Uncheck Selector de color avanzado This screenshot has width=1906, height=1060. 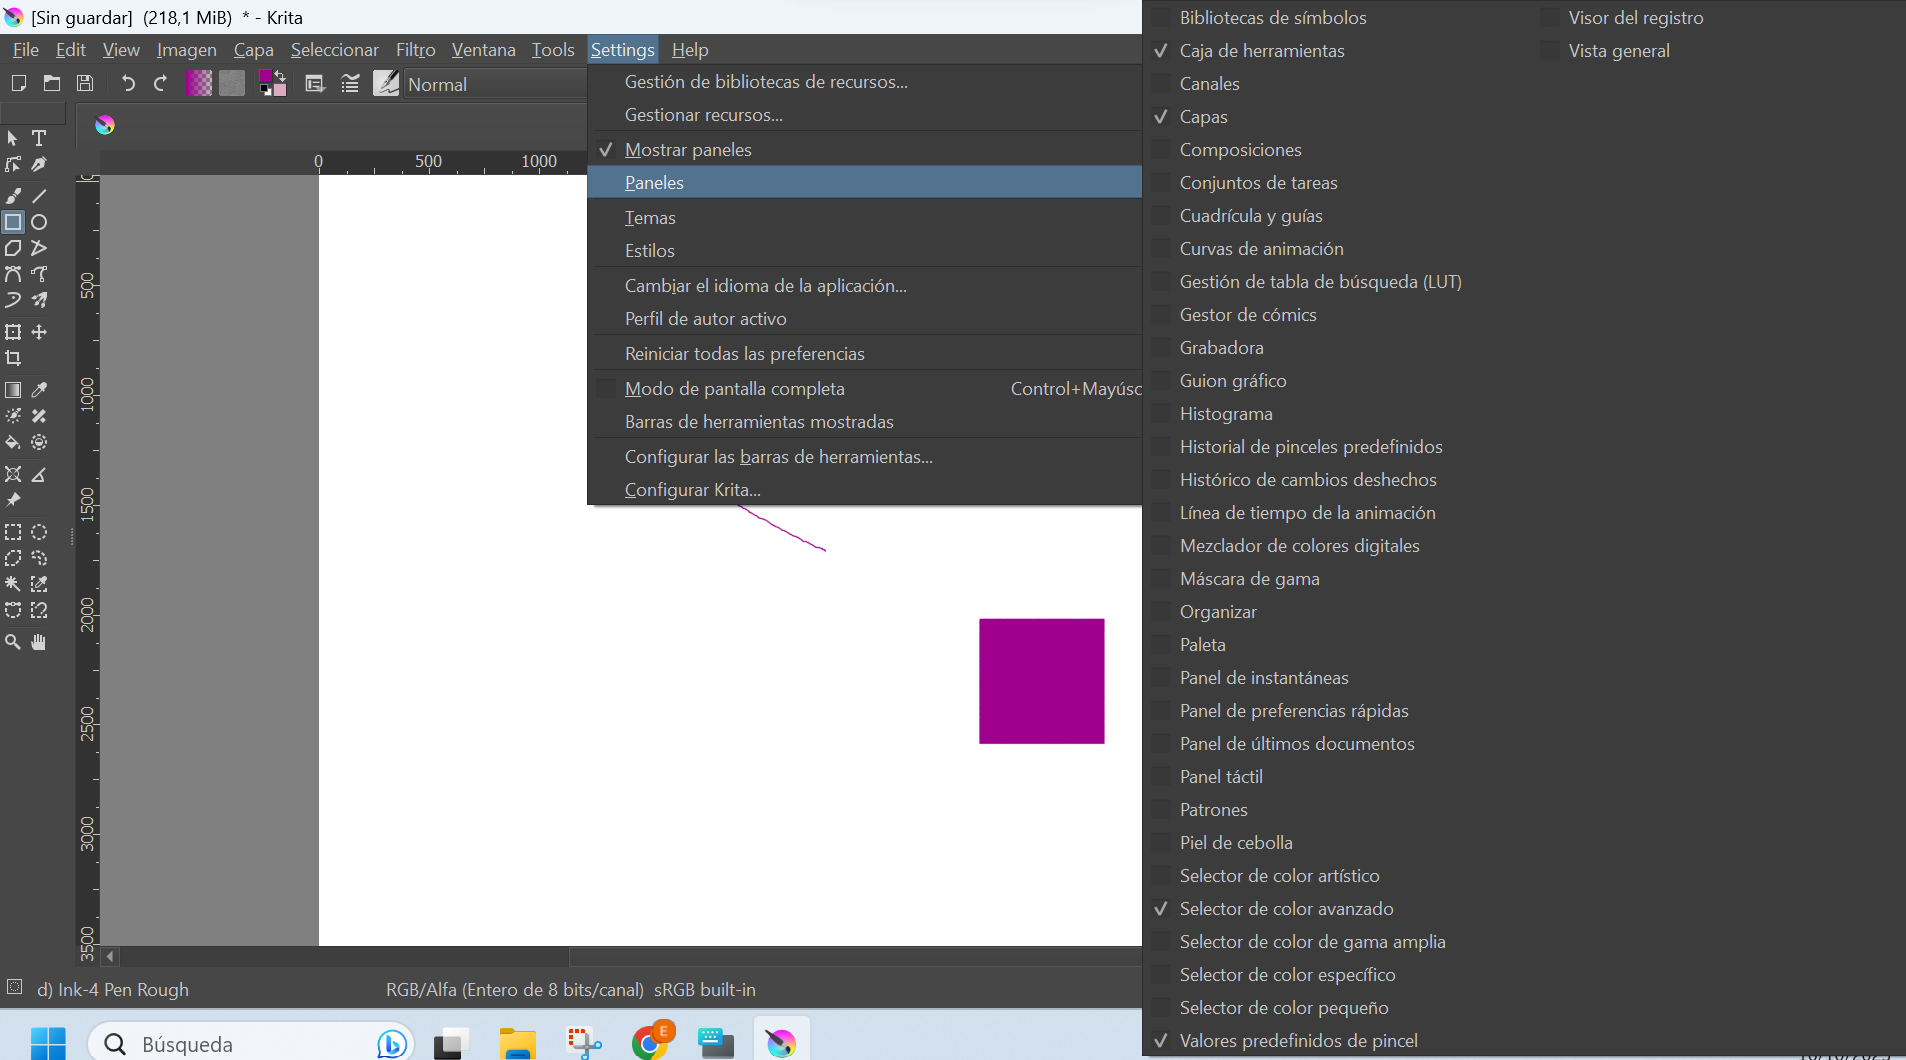coord(1161,909)
